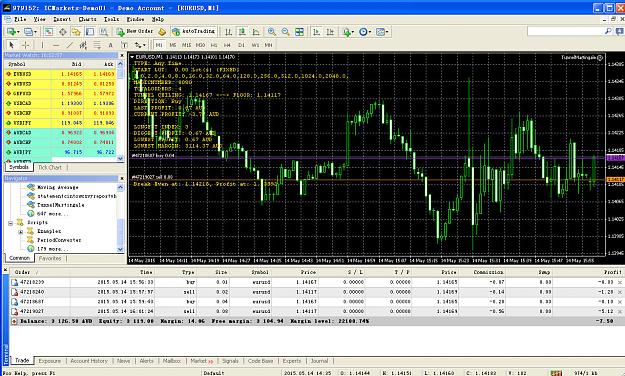Viewport: 625px width, 376px height.
Task: Switch chart to candlestick mode icon
Action: coord(242,32)
